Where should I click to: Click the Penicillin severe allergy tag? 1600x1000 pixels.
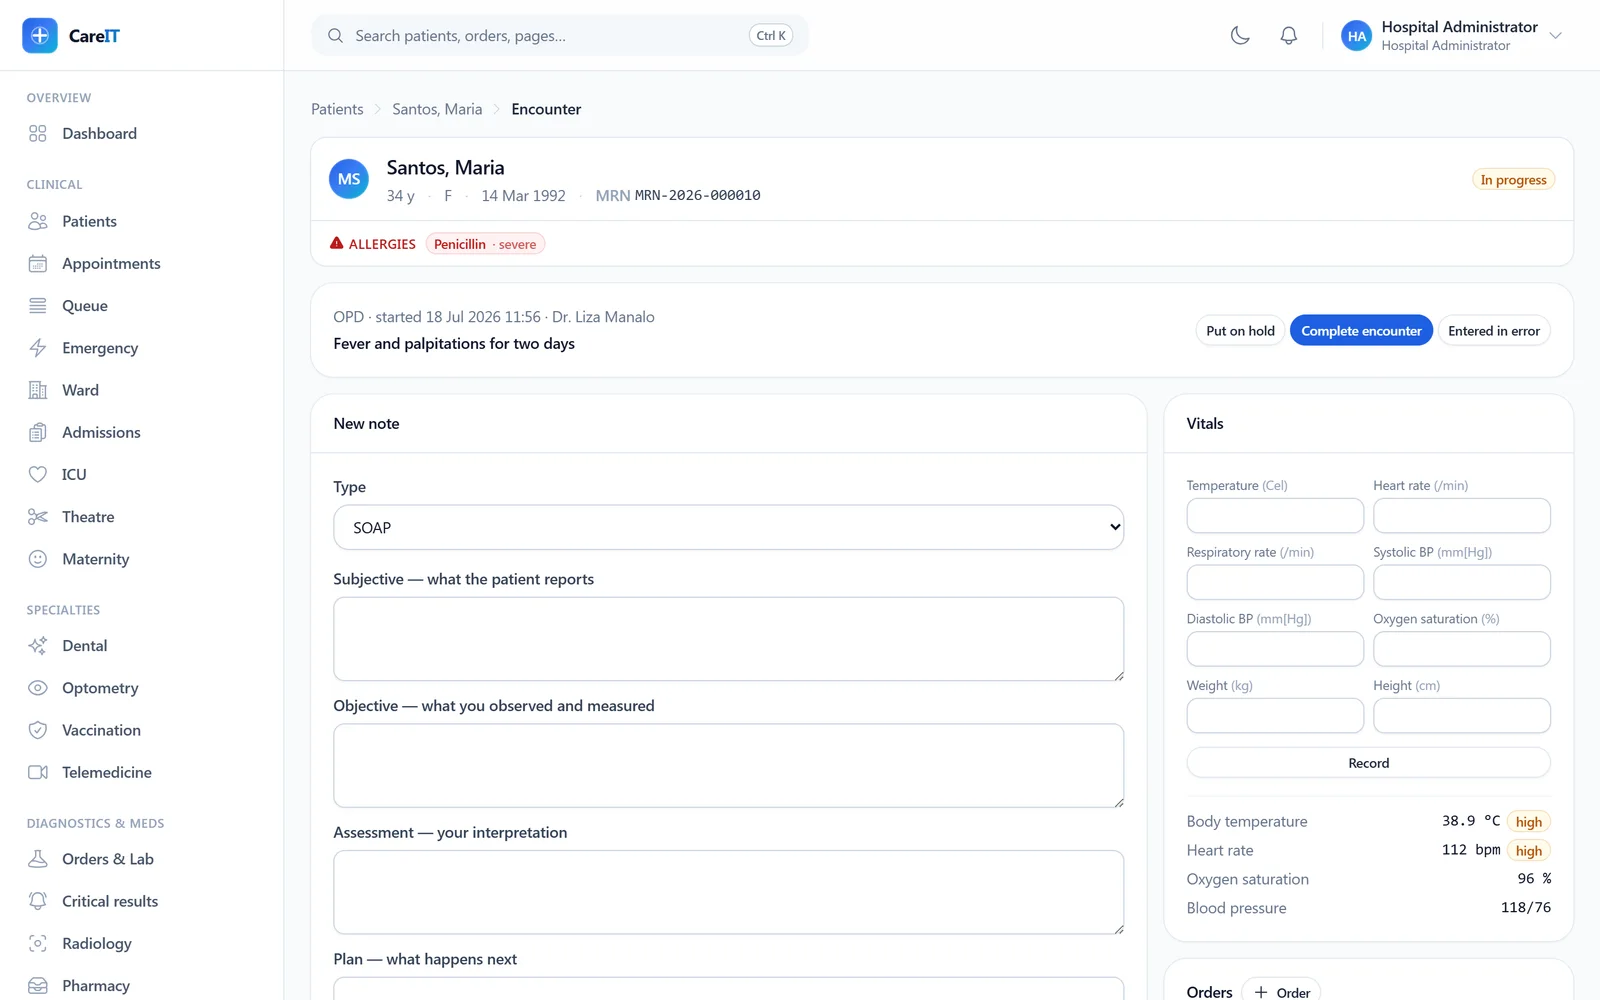click(485, 244)
